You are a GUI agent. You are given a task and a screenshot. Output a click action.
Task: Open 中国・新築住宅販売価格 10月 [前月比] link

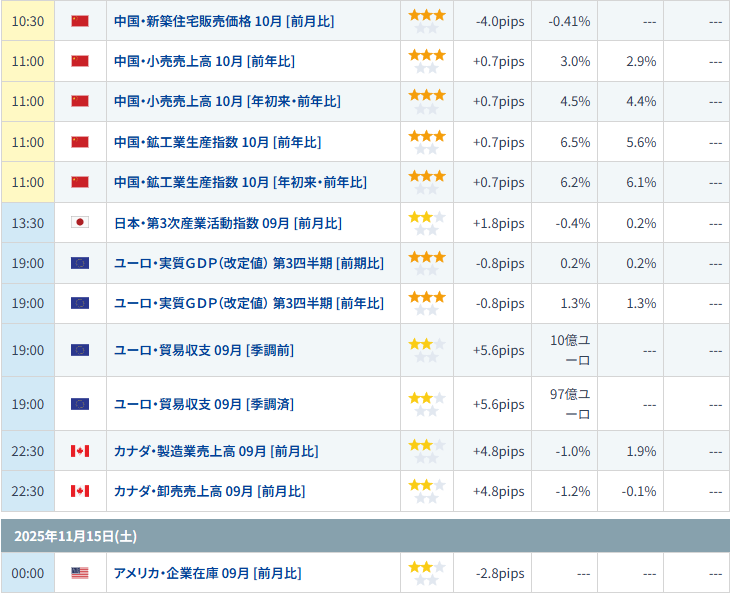click(224, 21)
